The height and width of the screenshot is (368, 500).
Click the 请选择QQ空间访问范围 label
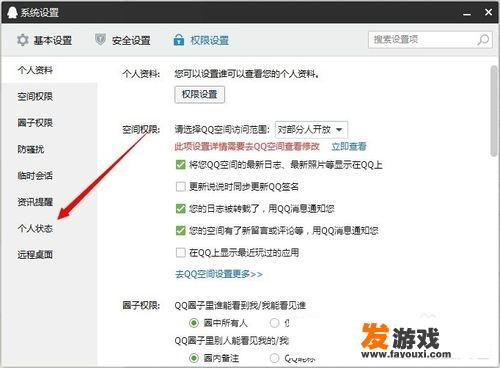click(x=222, y=129)
